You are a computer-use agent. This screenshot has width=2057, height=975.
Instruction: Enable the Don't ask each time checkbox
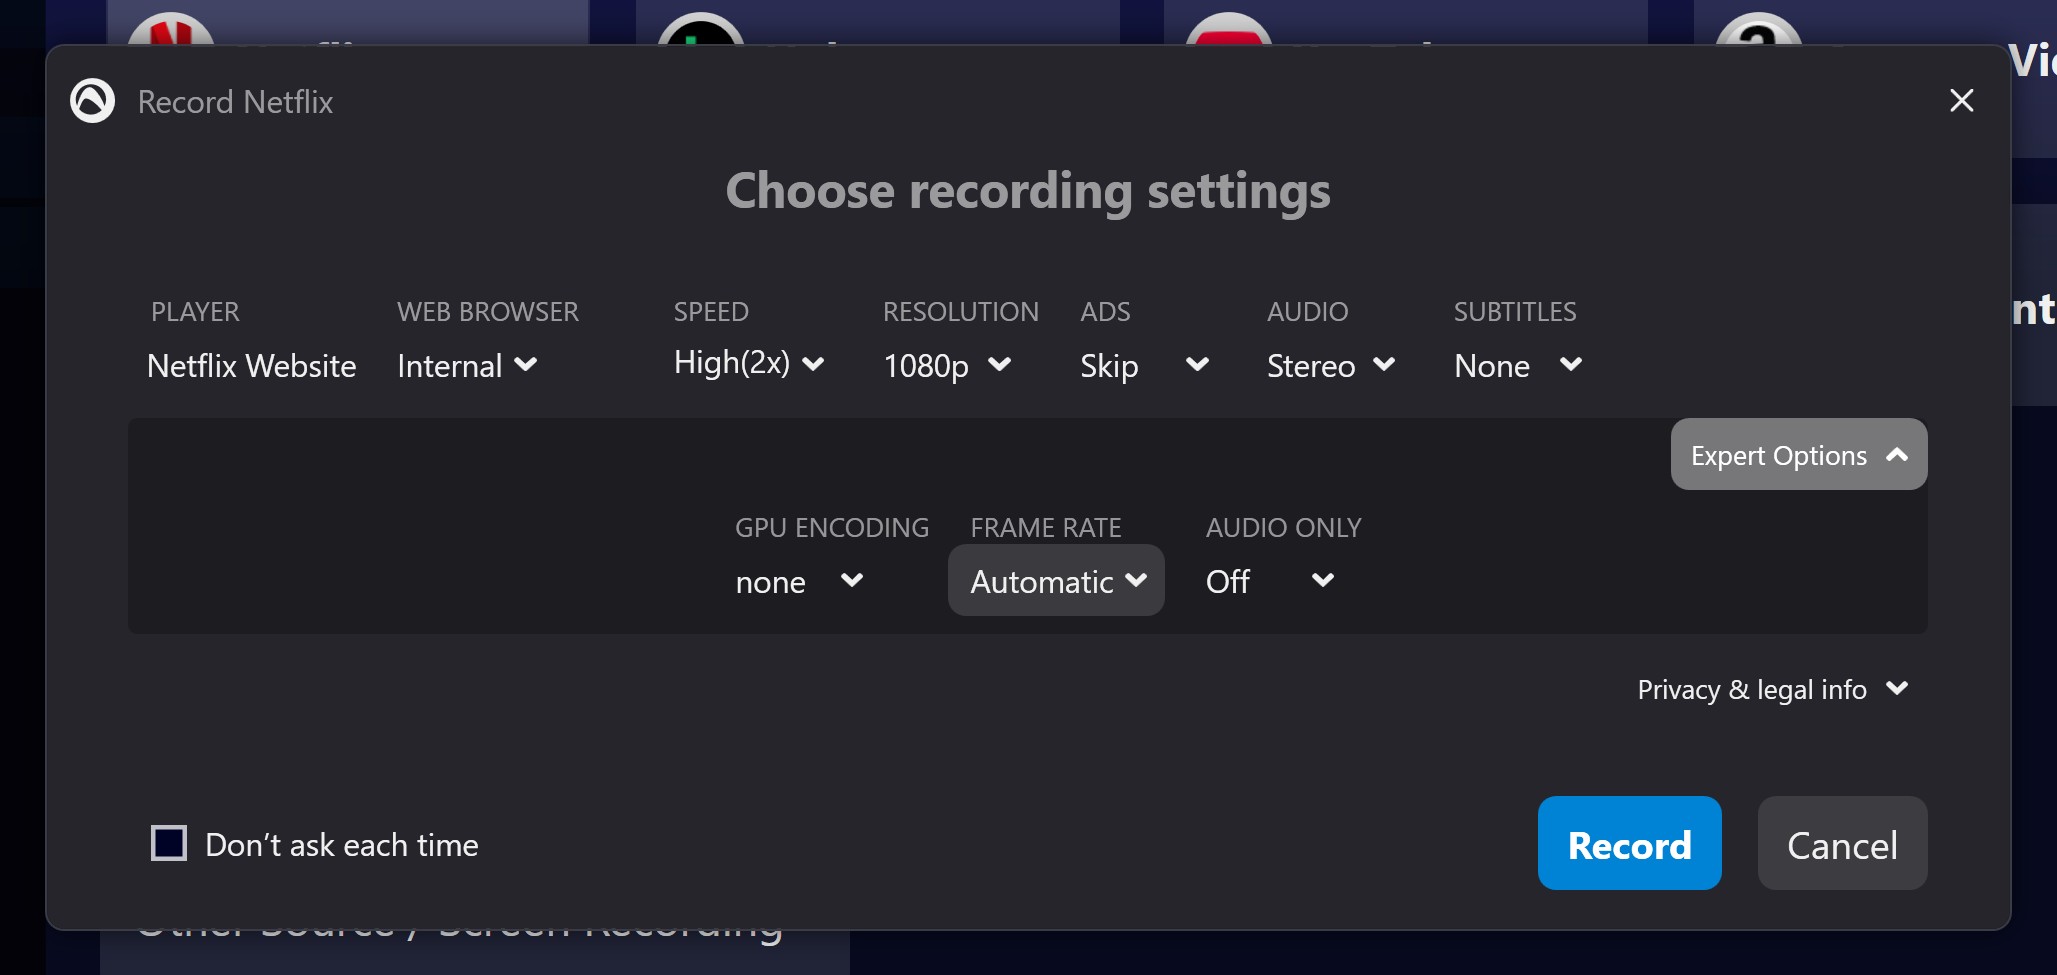[169, 844]
